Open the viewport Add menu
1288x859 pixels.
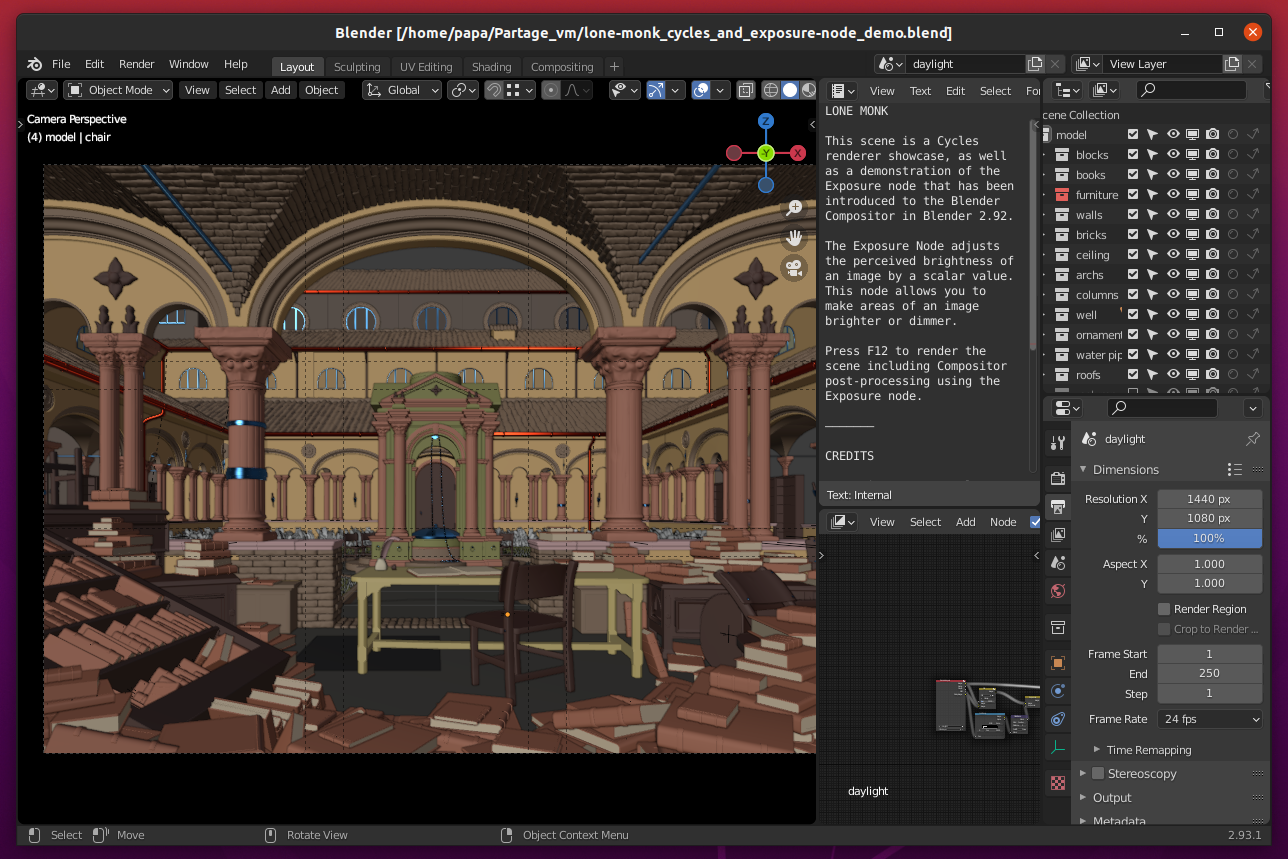click(x=281, y=90)
